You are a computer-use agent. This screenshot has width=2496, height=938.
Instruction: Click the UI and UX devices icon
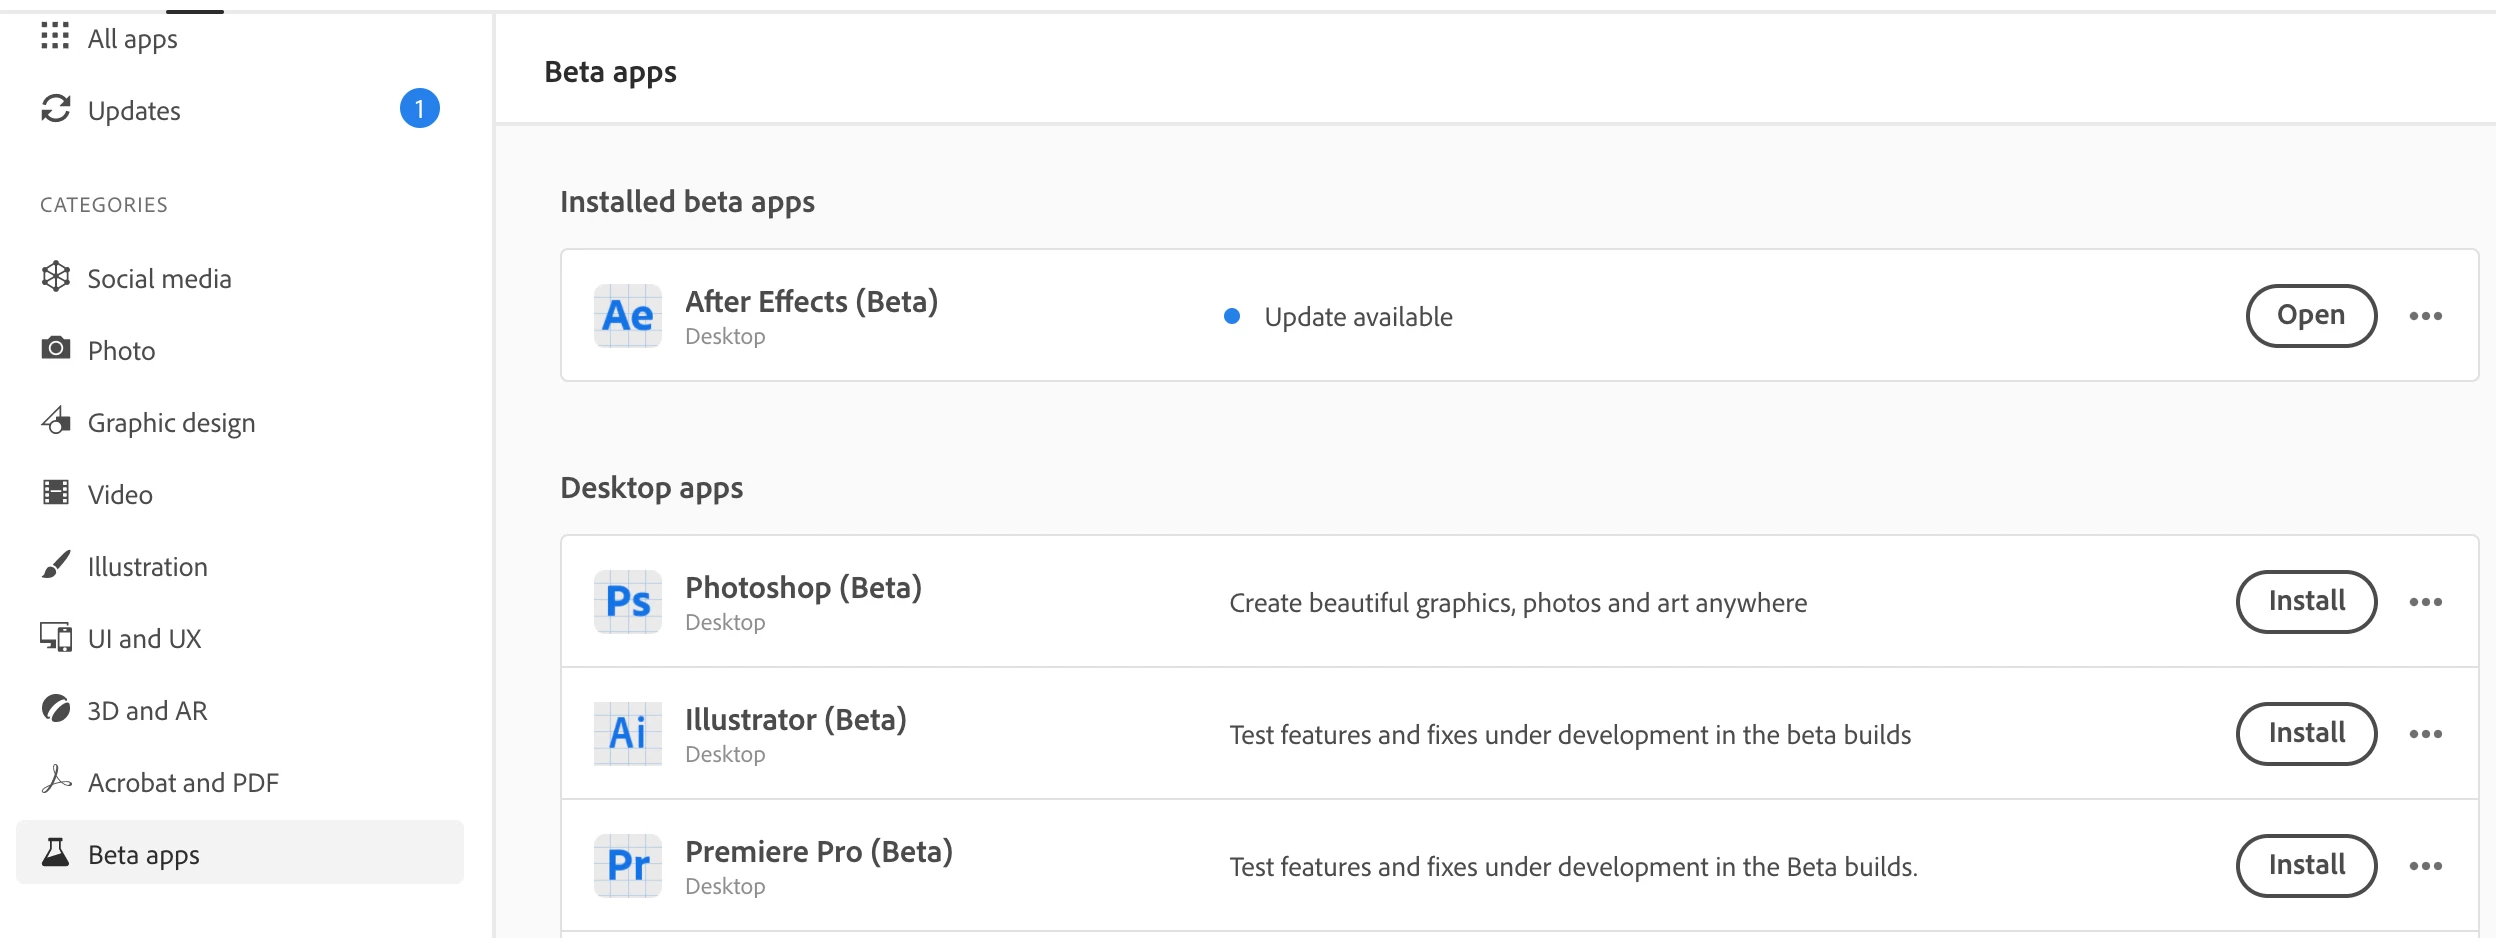[56, 637]
